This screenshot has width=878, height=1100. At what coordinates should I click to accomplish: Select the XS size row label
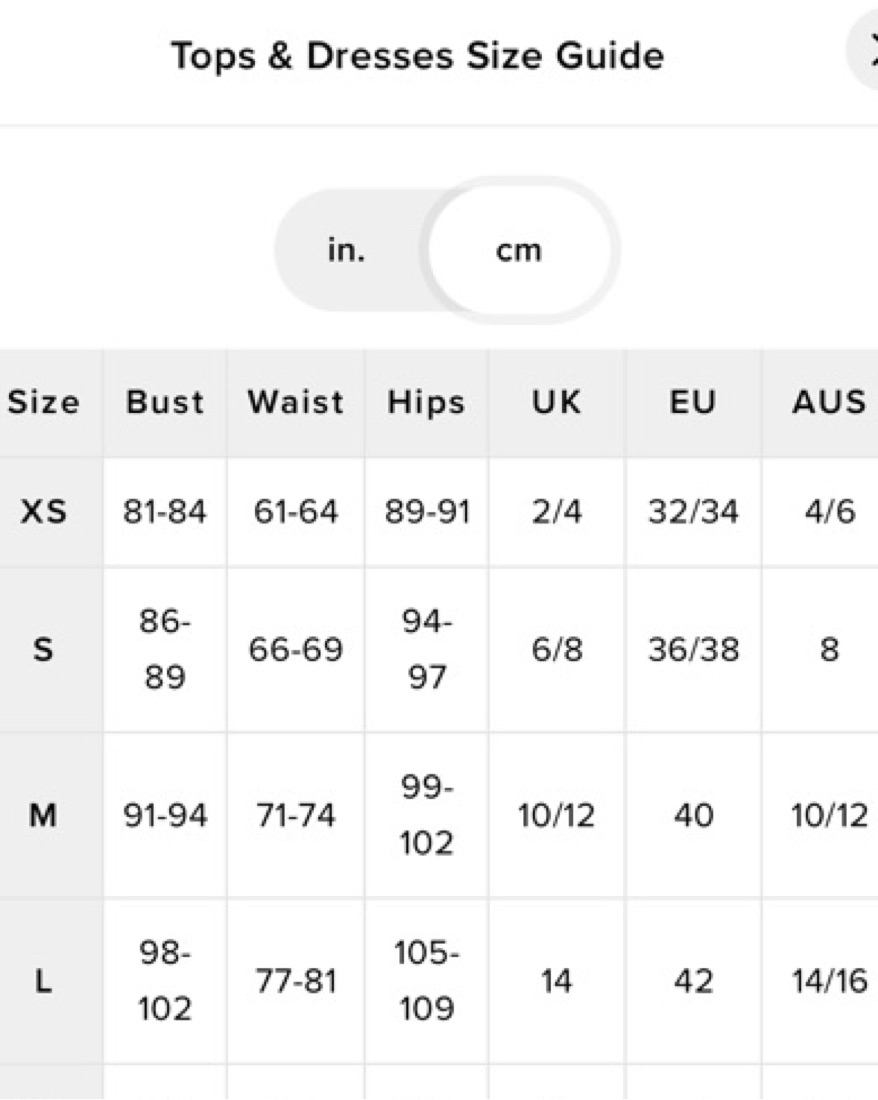click(x=44, y=512)
